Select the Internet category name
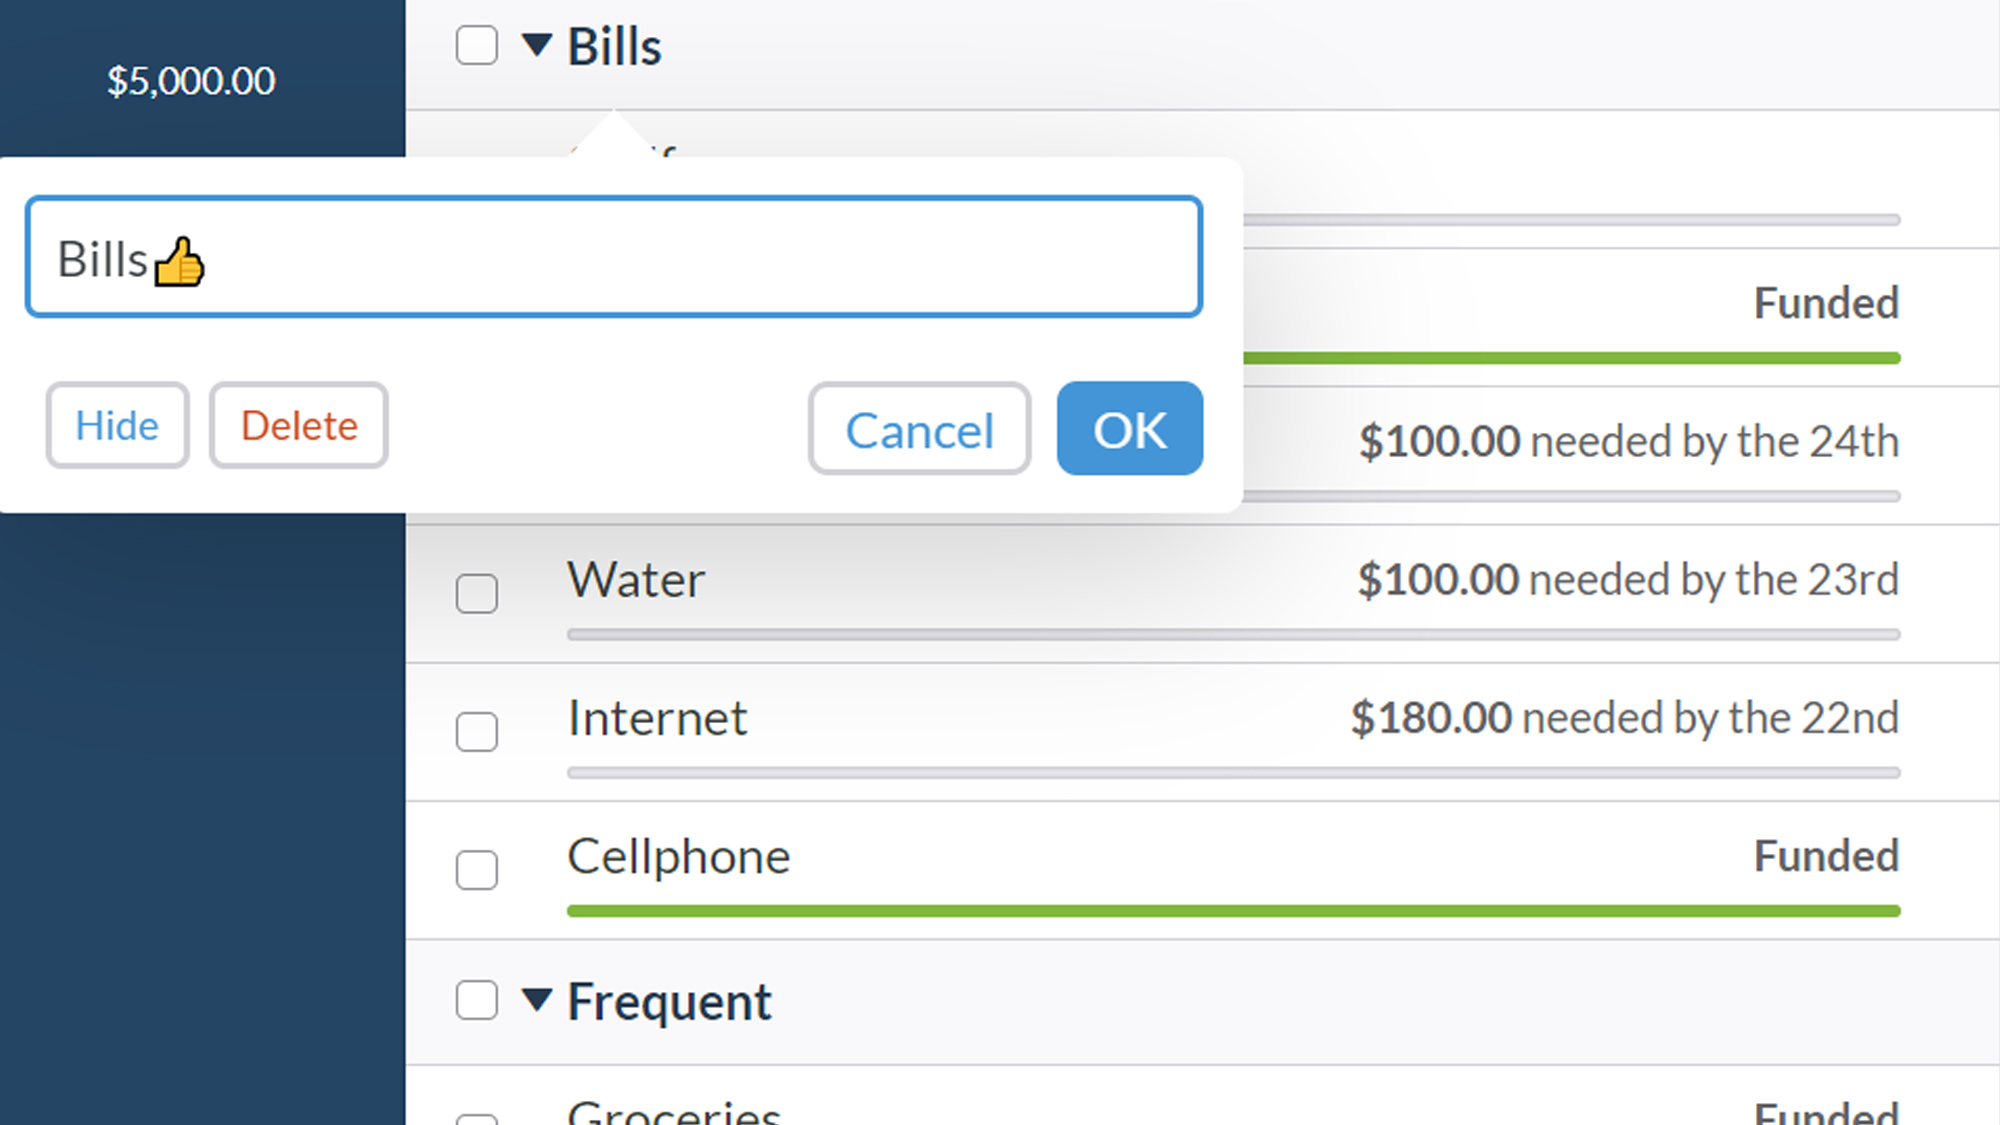Screen dimensions: 2000x1125 click(x=657, y=718)
